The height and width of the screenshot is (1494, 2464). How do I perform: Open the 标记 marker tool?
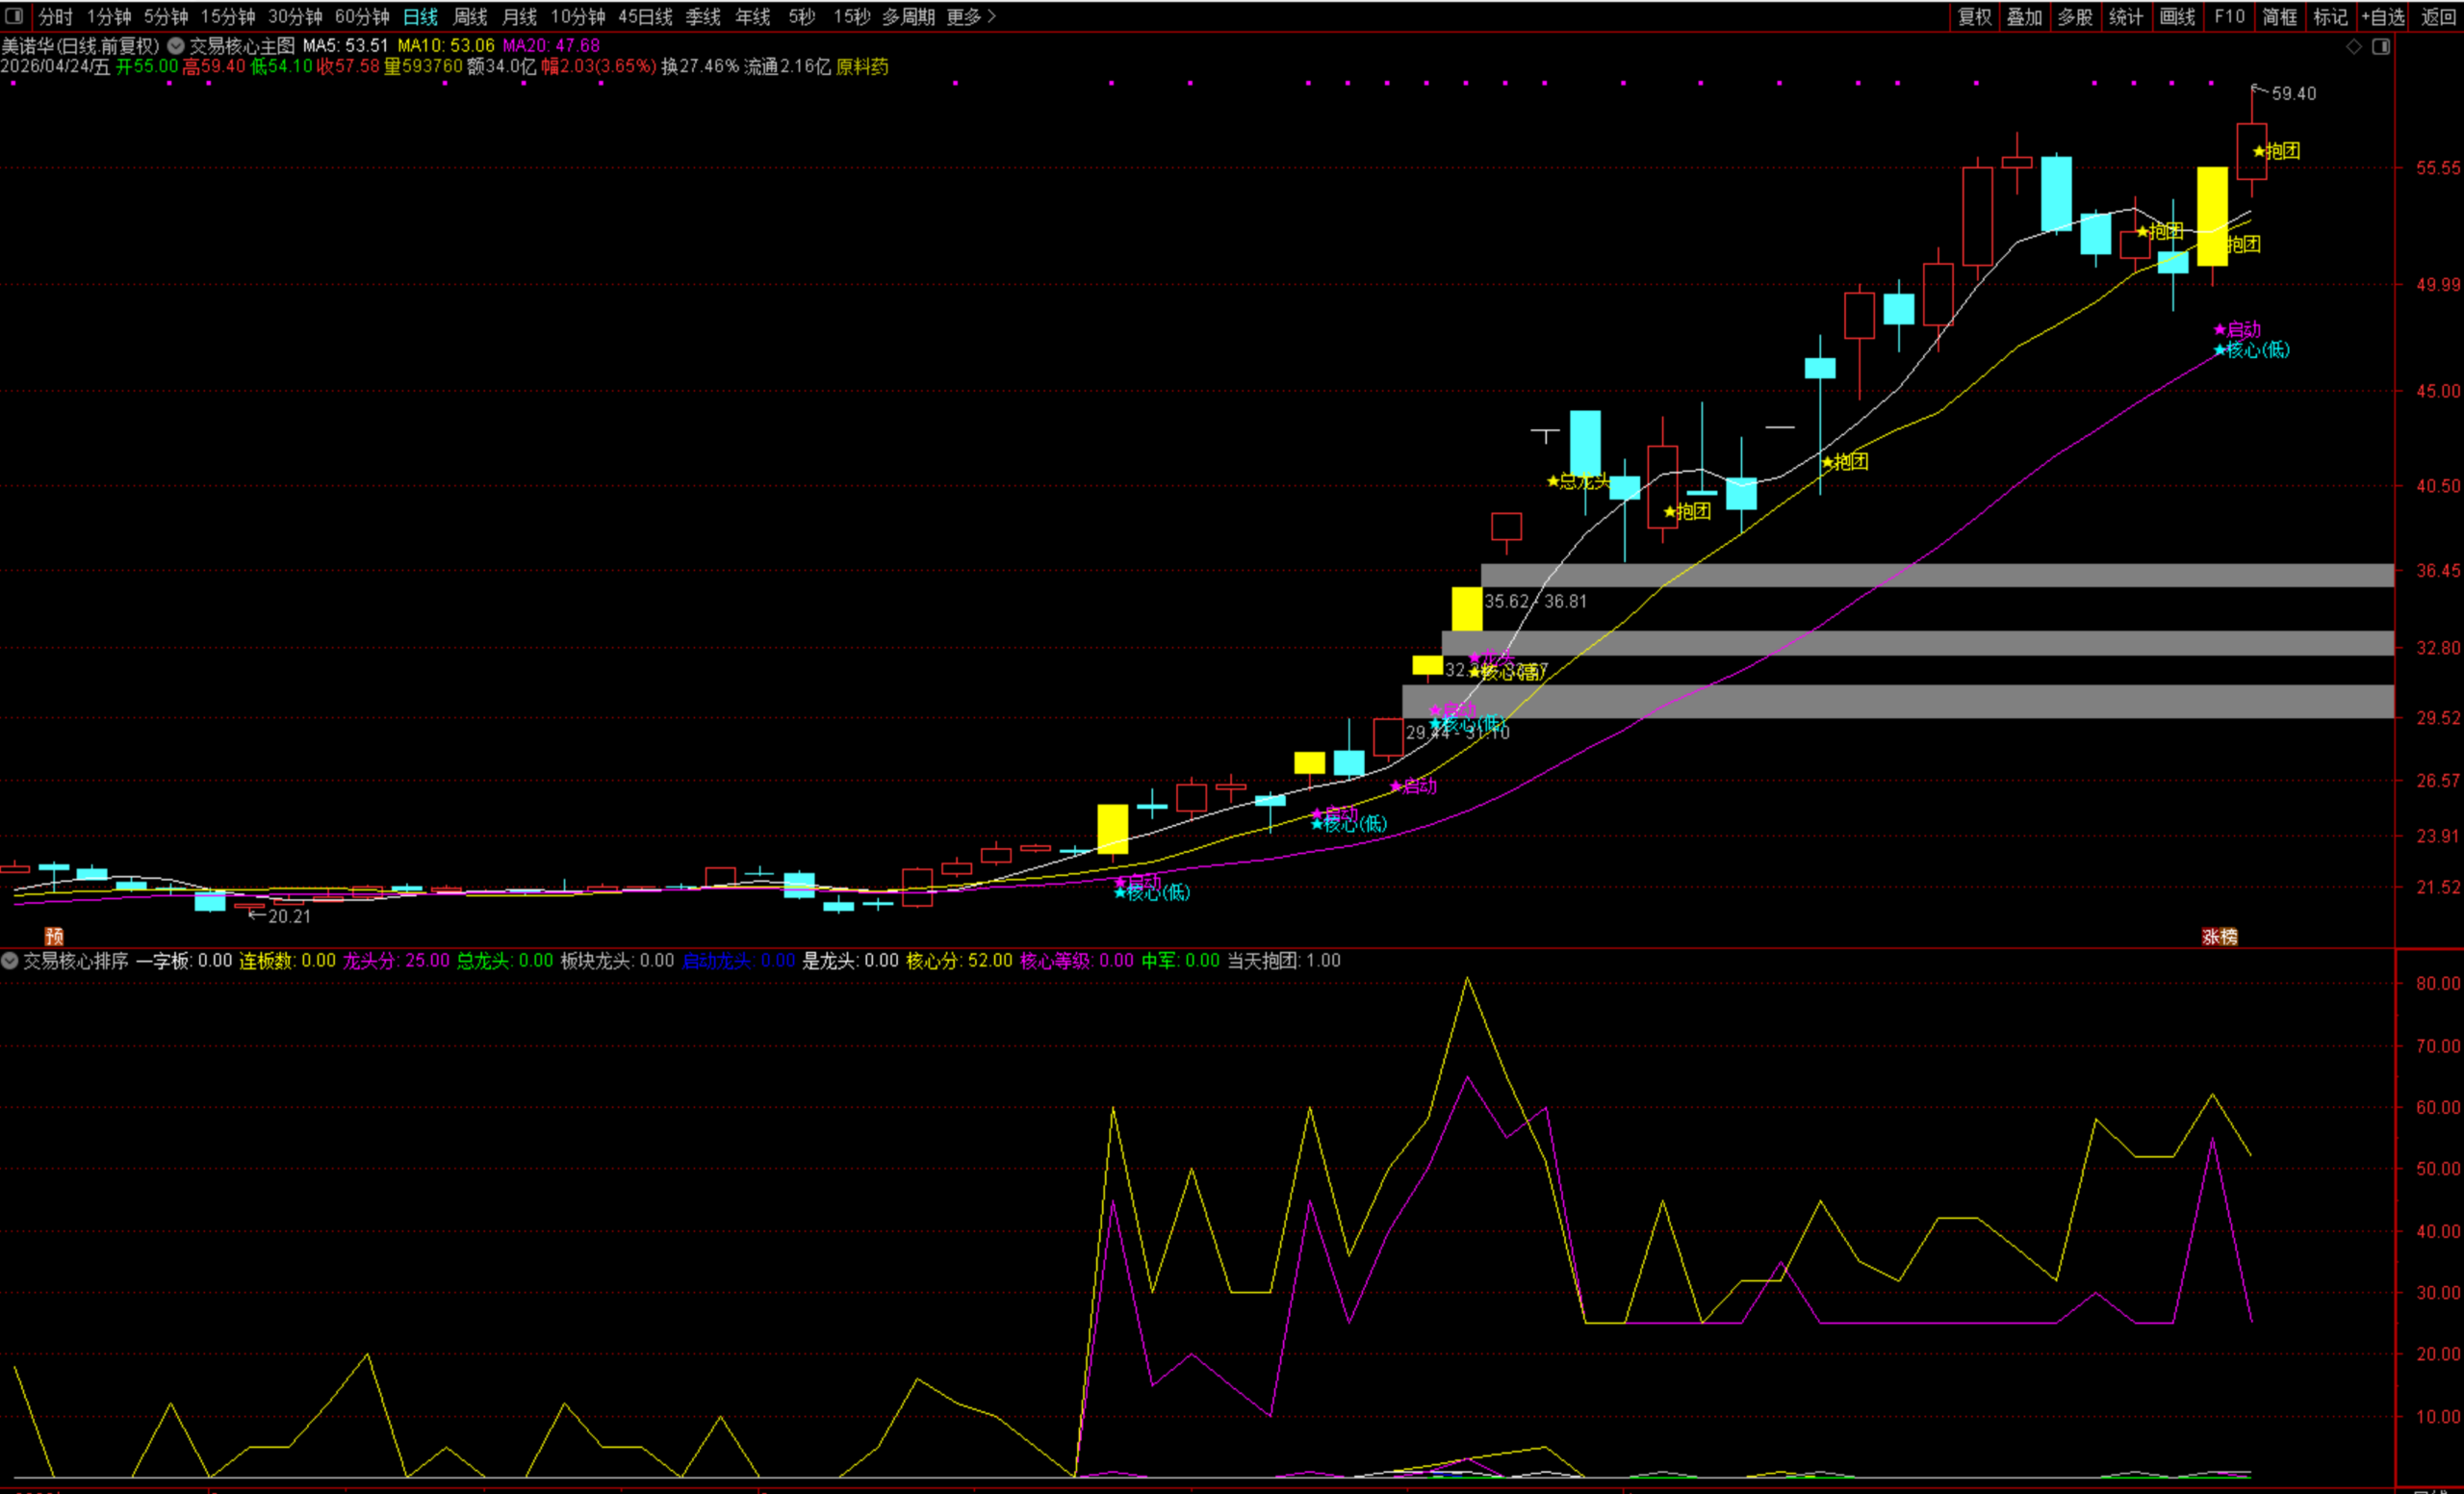pyautogui.click(x=2330, y=16)
